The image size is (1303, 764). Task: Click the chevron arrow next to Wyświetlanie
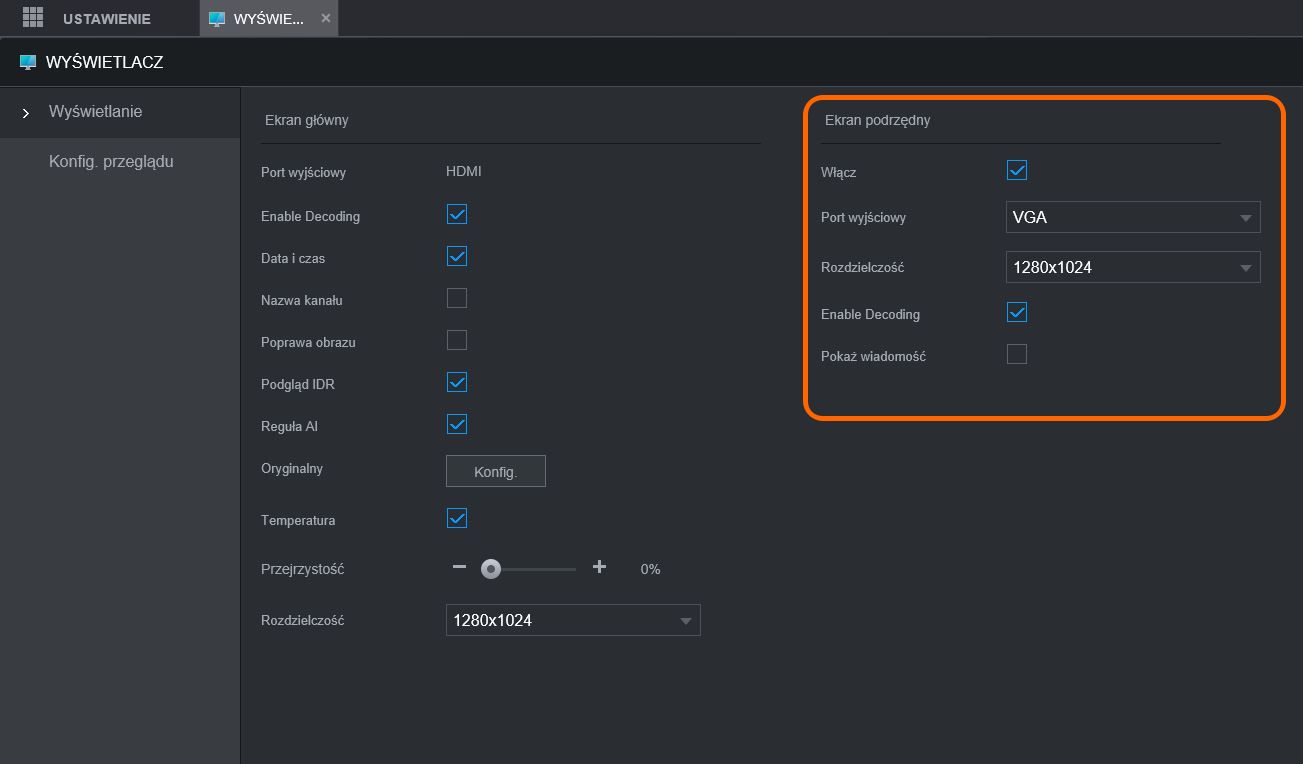26,113
